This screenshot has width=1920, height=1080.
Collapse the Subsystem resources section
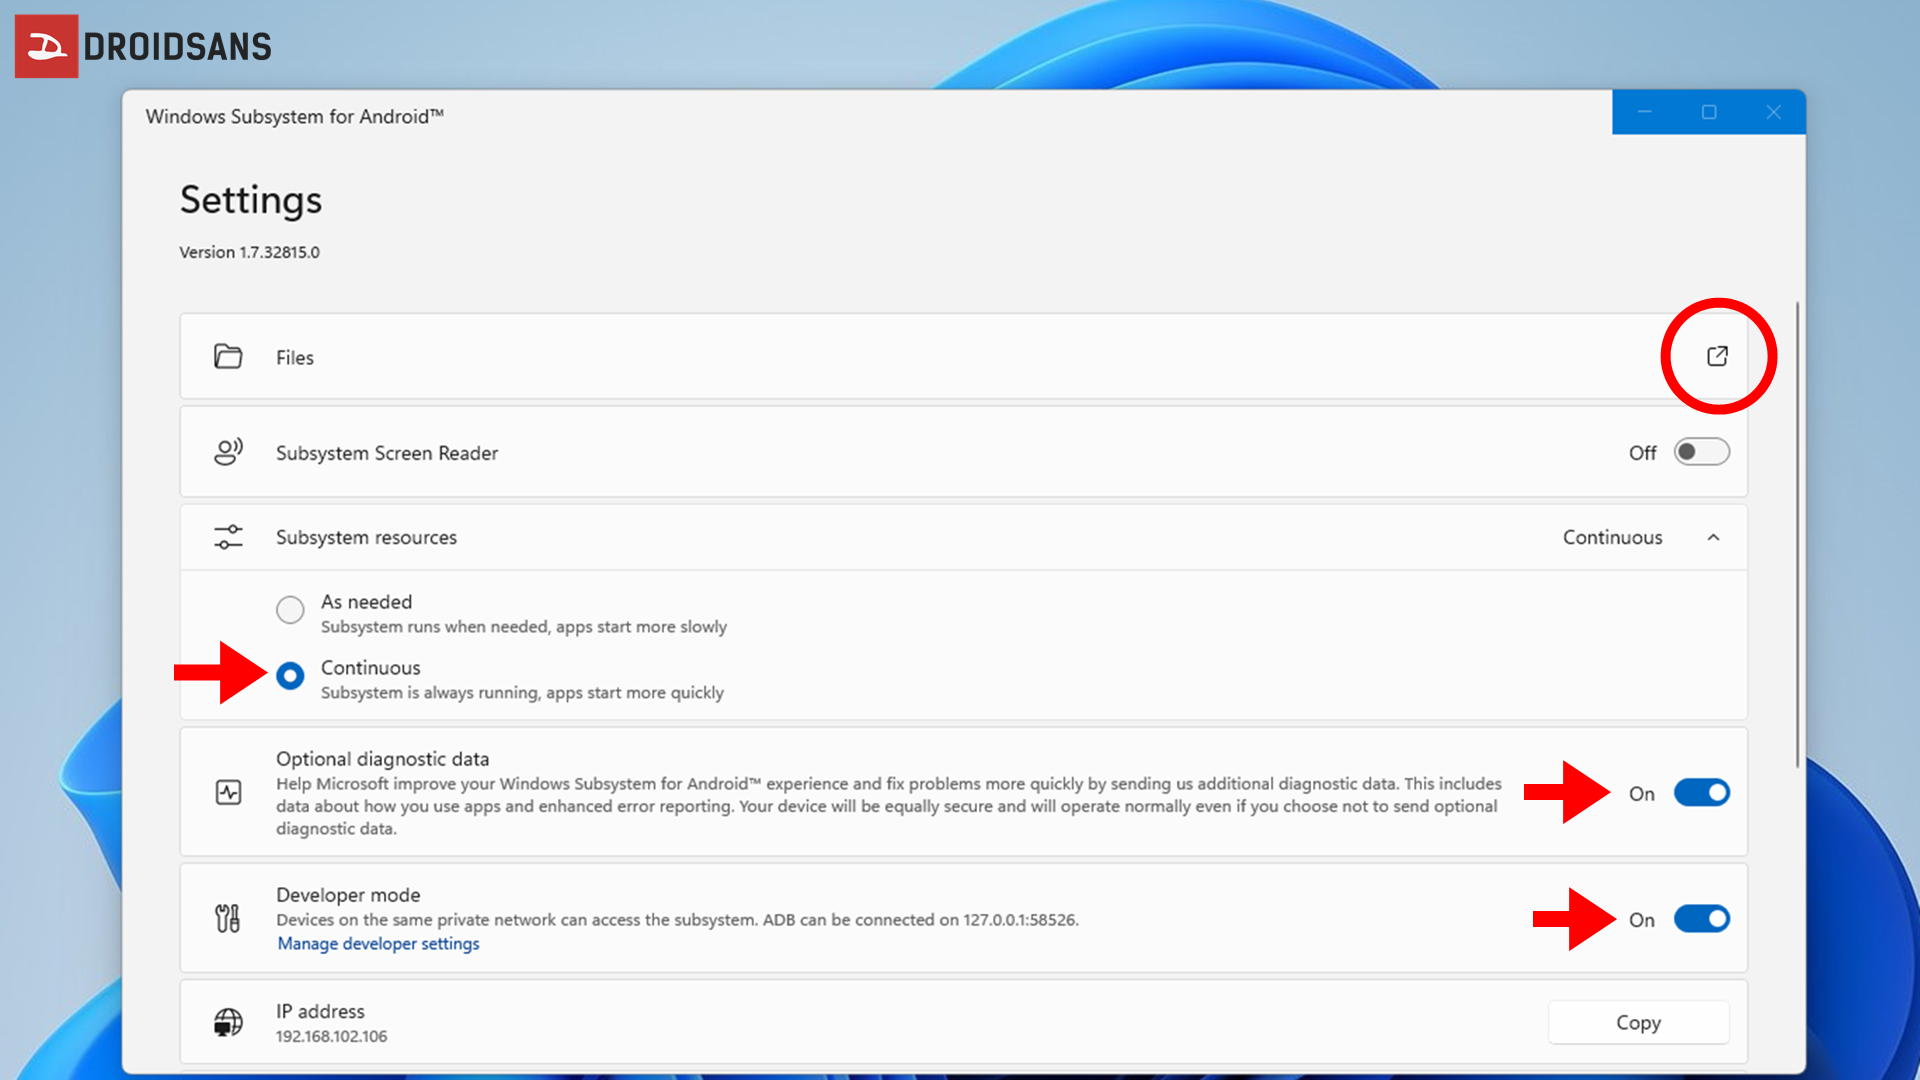(x=1714, y=537)
